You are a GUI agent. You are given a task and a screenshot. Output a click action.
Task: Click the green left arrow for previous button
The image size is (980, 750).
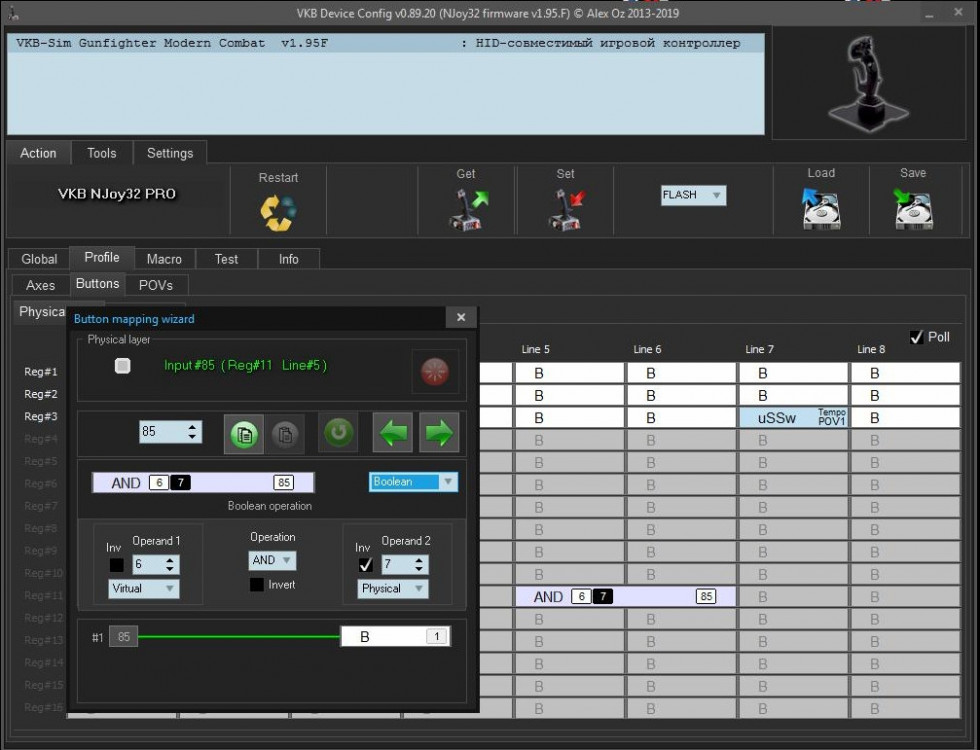(x=393, y=432)
